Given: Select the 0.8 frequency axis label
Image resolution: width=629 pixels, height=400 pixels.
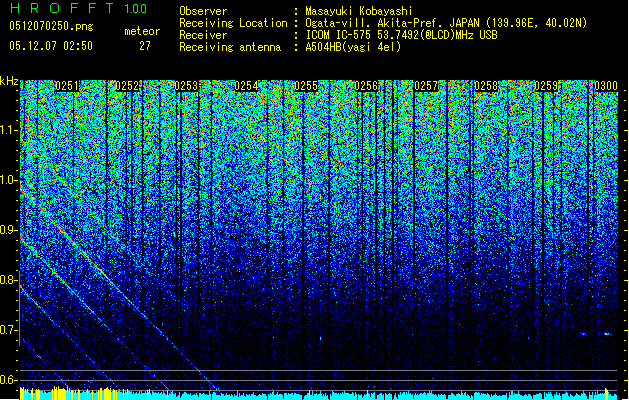Looking at the screenshot, I should click(8, 280).
